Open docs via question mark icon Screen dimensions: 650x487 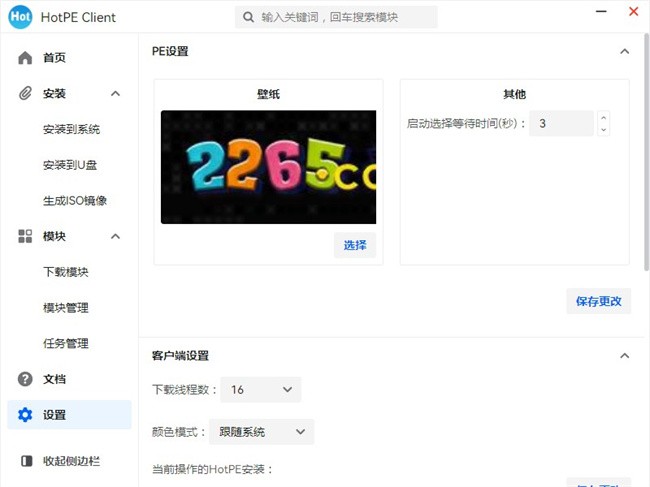[x=25, y=379]
